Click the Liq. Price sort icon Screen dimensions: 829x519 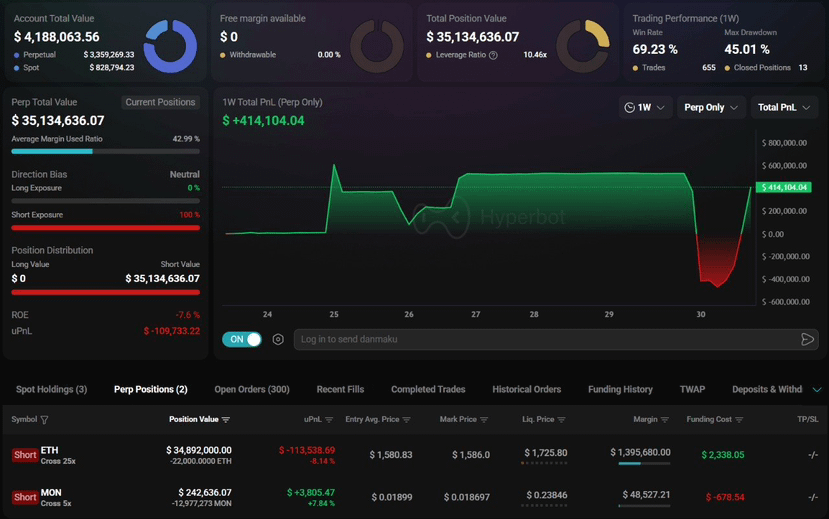pyautogui.click(x=561, y=420)
